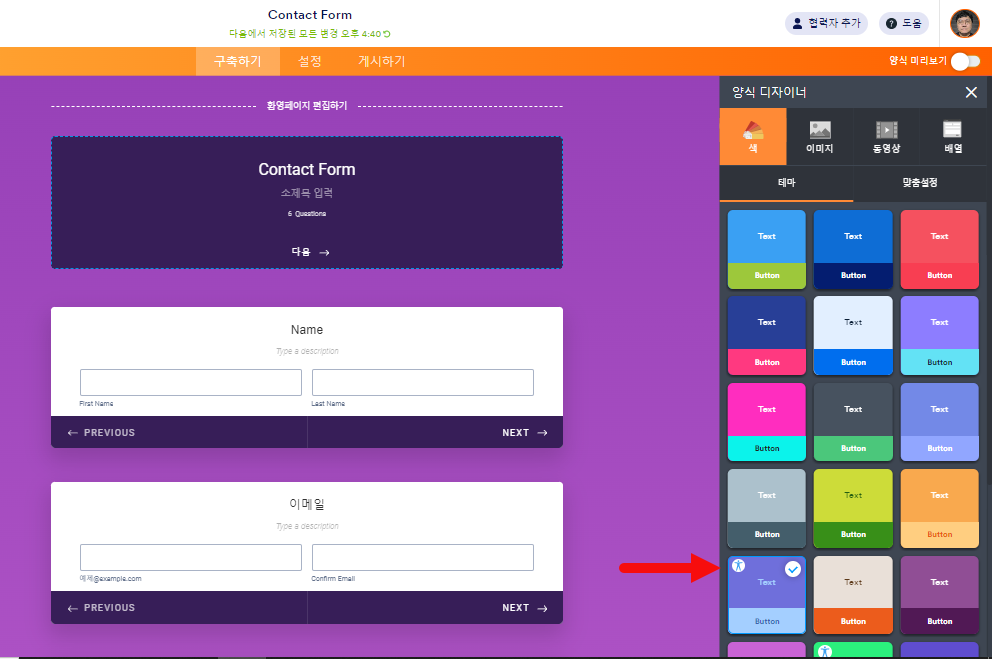
Task: Close the 양식 디자이너 panel
Action: point(971,93)
